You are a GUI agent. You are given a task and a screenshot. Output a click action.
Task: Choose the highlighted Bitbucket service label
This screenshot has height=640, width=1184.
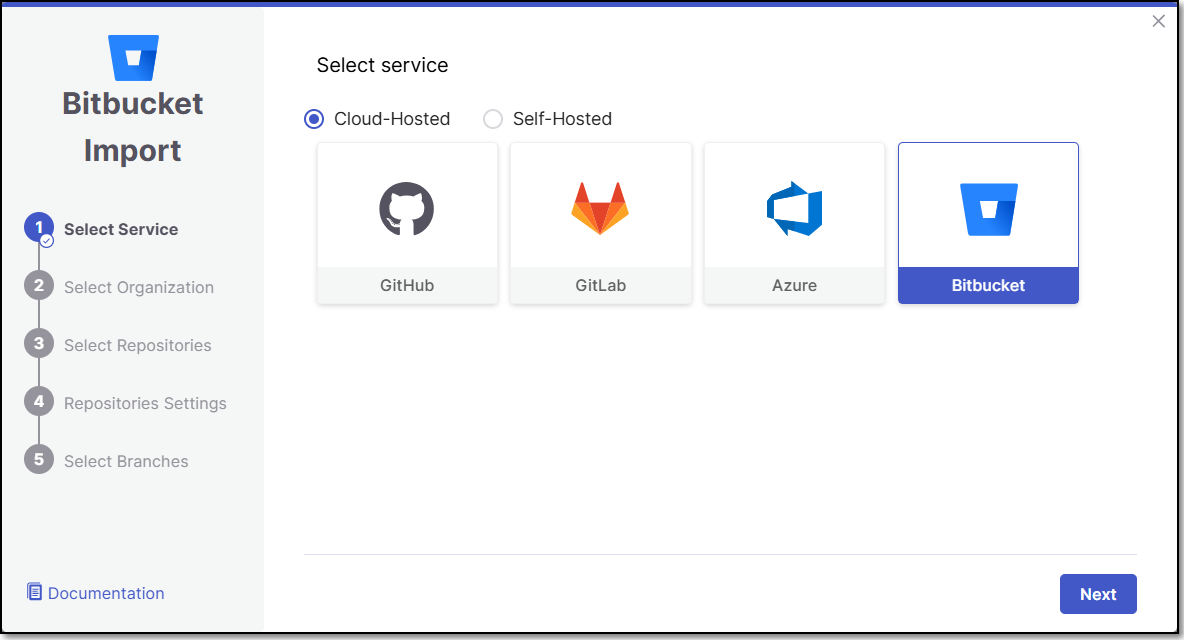(988, 286)
